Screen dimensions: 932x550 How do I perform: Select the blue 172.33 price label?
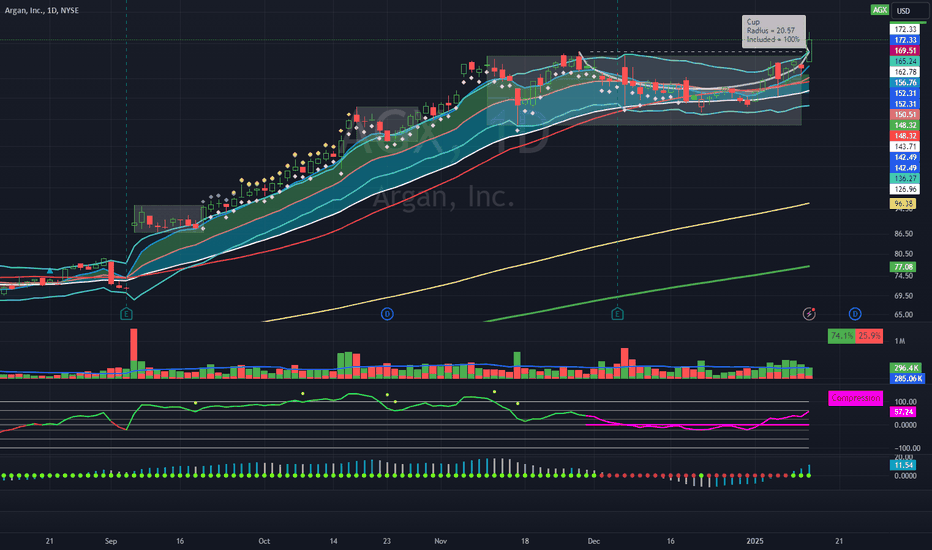pos(905,40)
